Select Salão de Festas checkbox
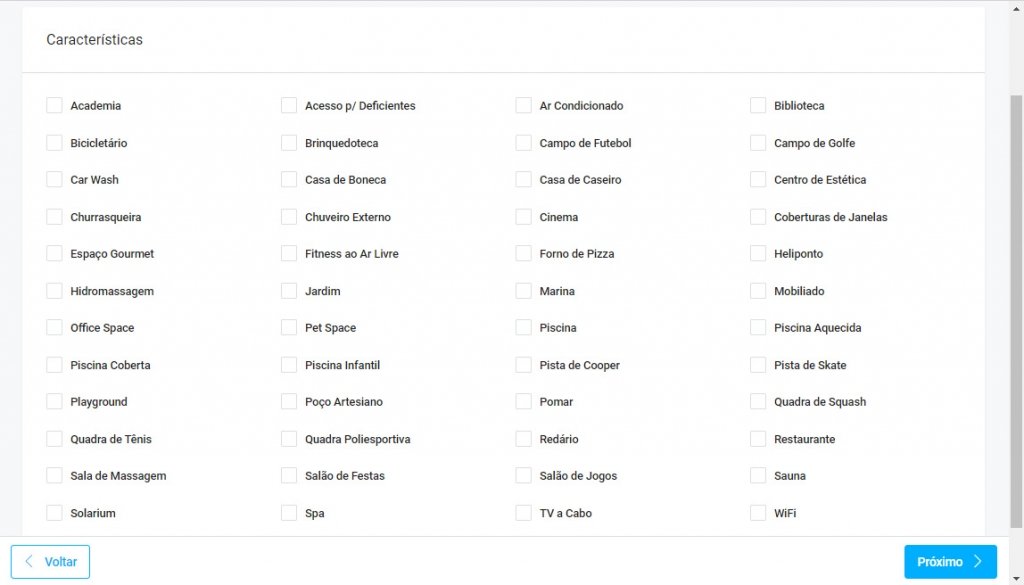Image resolution: width=1024 pixels, height=585 pixels. (289, 476)
